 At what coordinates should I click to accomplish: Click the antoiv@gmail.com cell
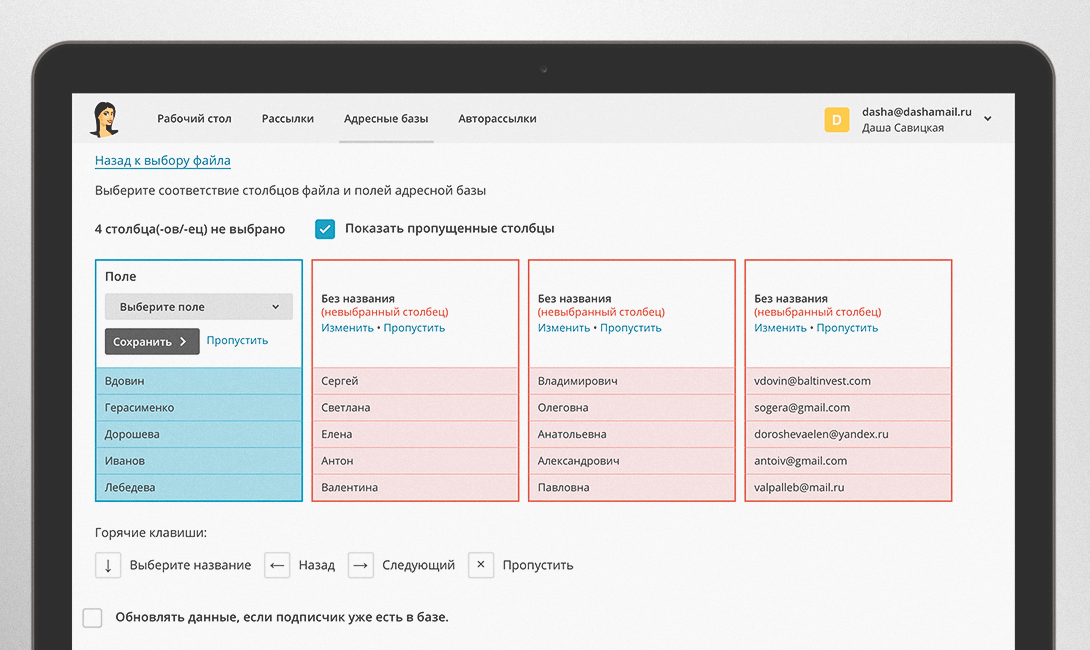coord(848,461)
